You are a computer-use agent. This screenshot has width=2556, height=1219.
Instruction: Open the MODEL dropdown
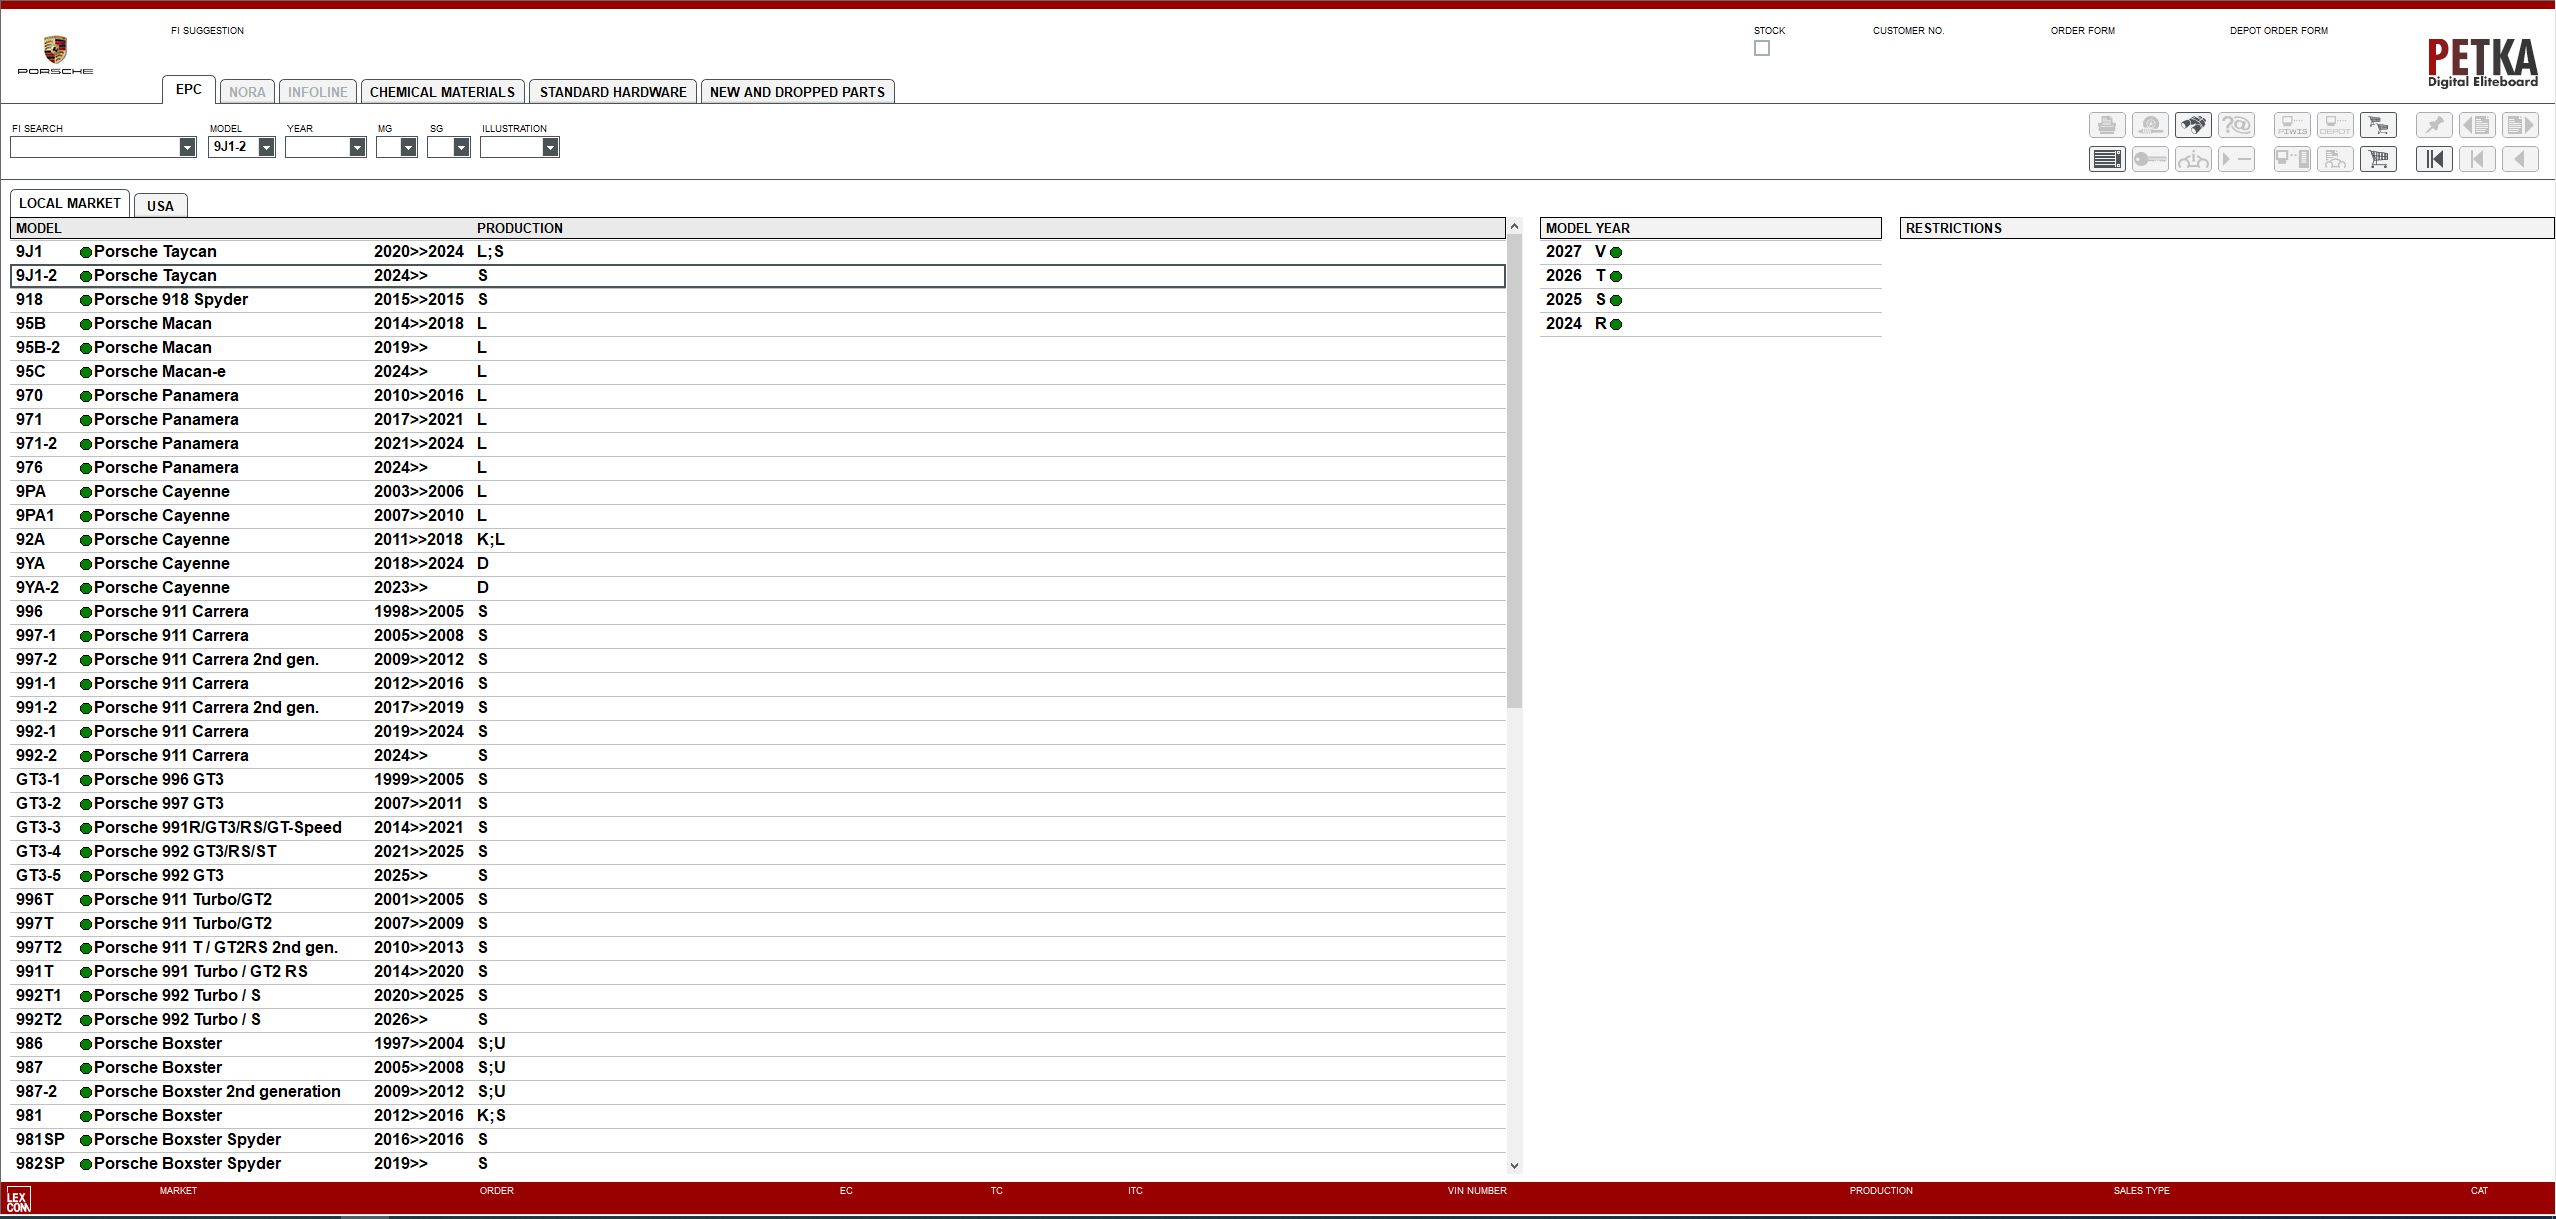[x=264, y=147]
